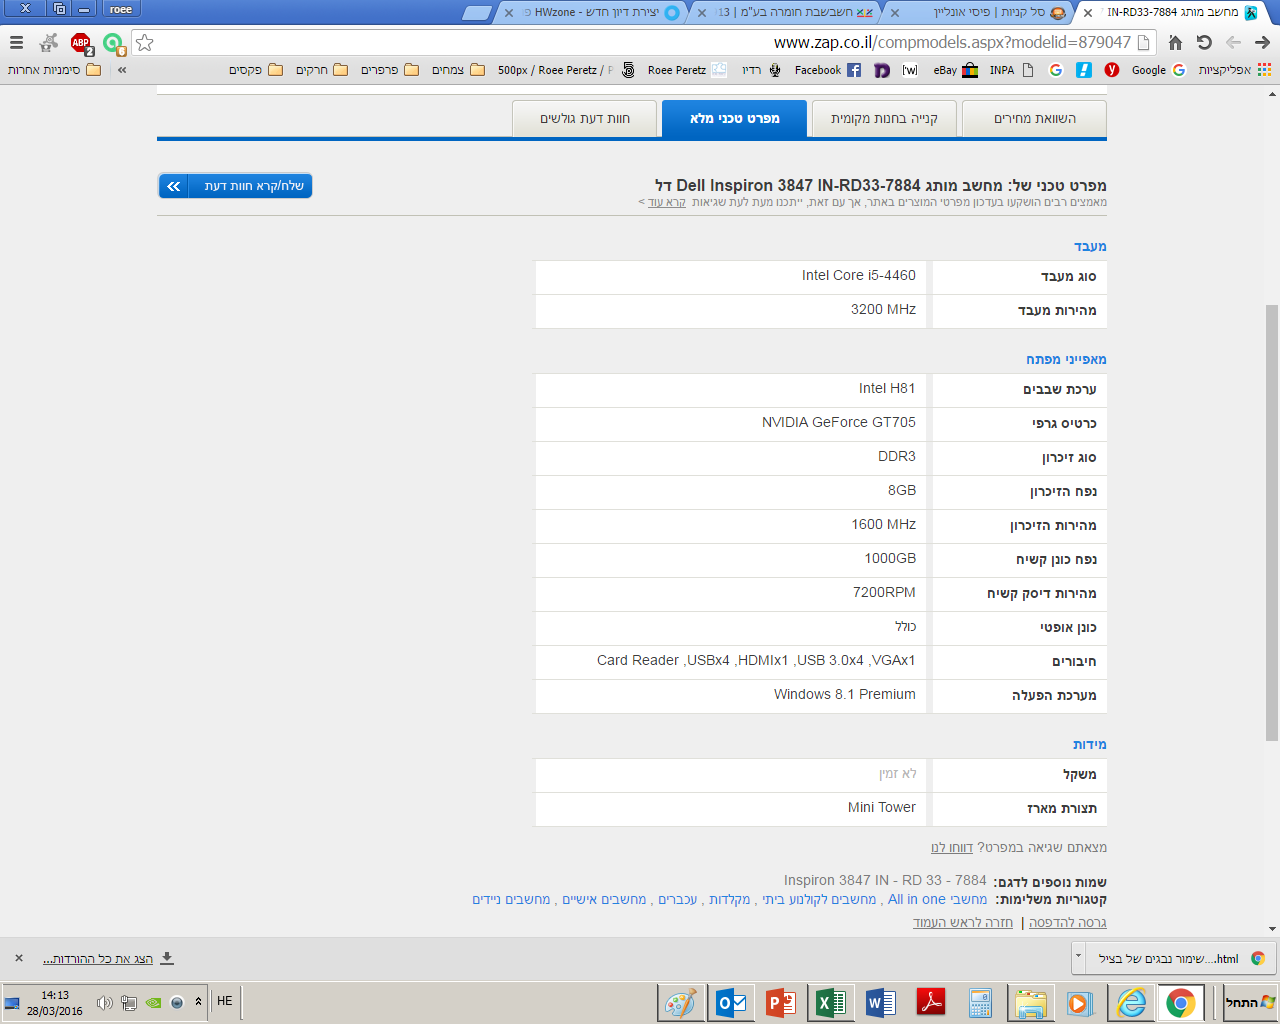This screenshot has width=1280, height=1024.
Task: Close the downloads bar
Action: (x=18, y=958)
